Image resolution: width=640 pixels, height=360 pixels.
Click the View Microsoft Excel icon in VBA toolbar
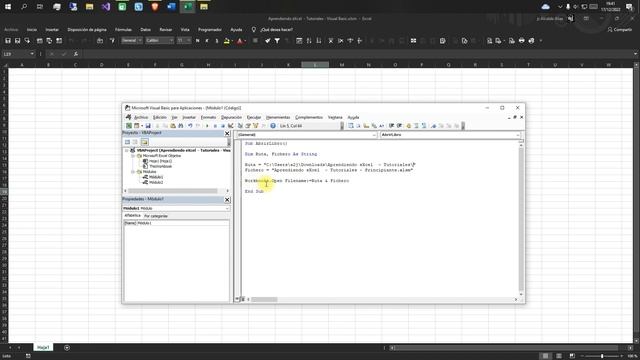(x=129, y=126)
